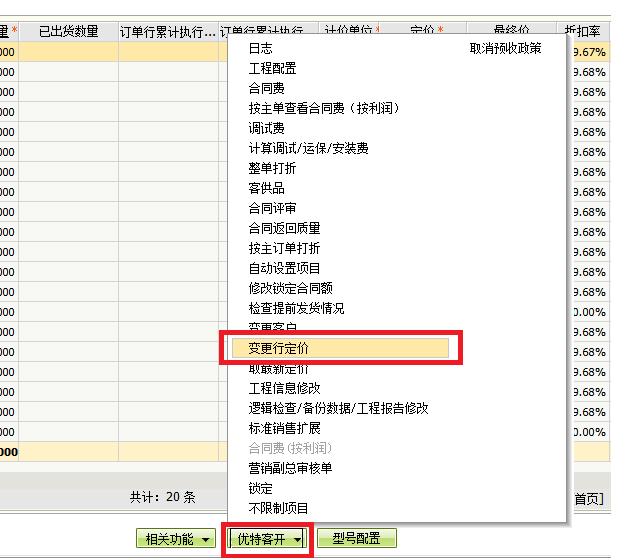Click the 型号配置 button
Viewport: 617px width, 560px height.
(357, 538)
